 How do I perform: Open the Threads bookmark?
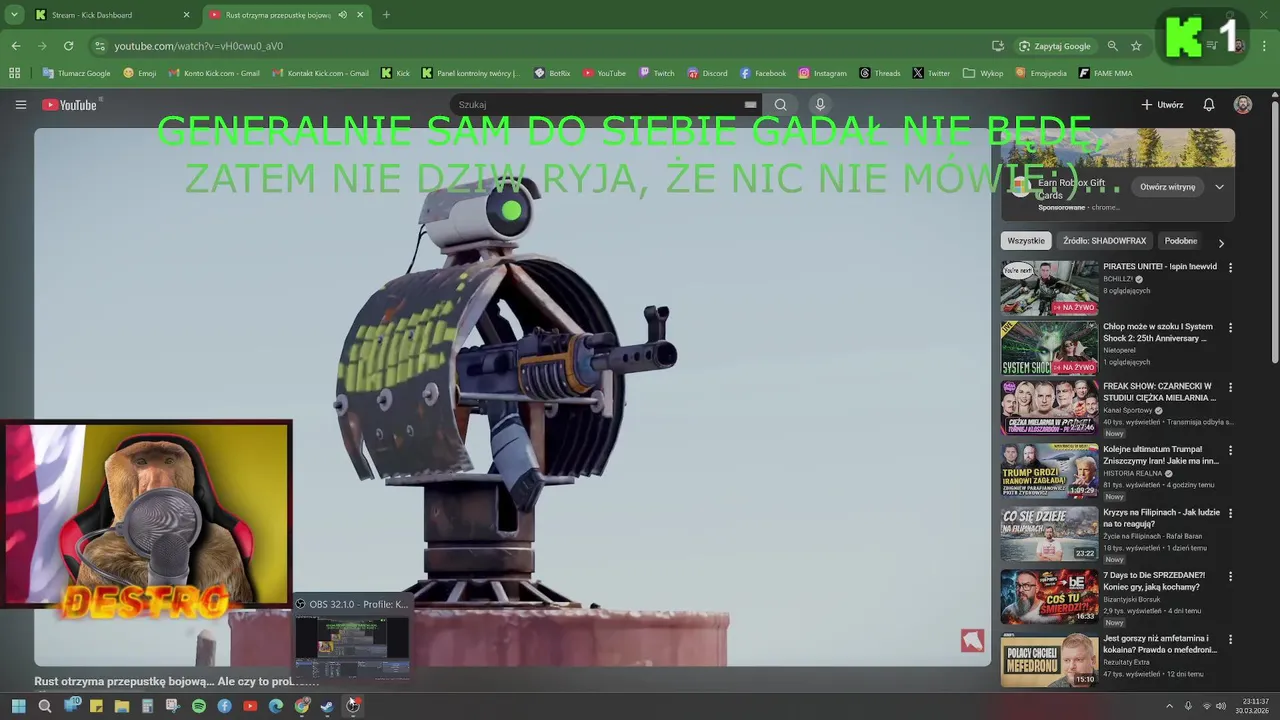[879, 73]
